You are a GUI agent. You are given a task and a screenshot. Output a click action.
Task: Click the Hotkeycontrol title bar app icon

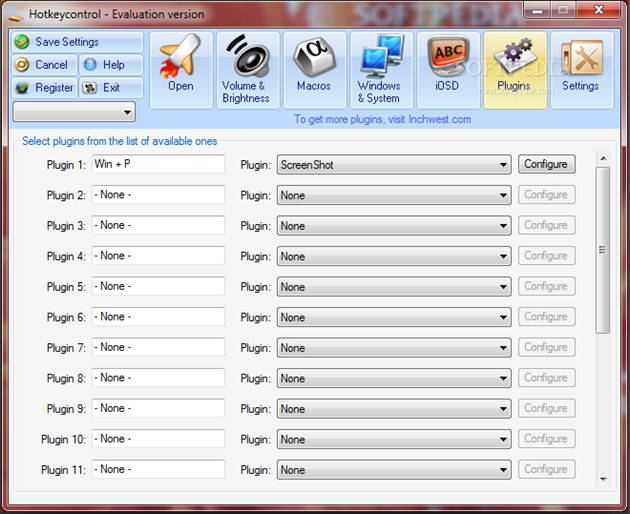(15, 16)
